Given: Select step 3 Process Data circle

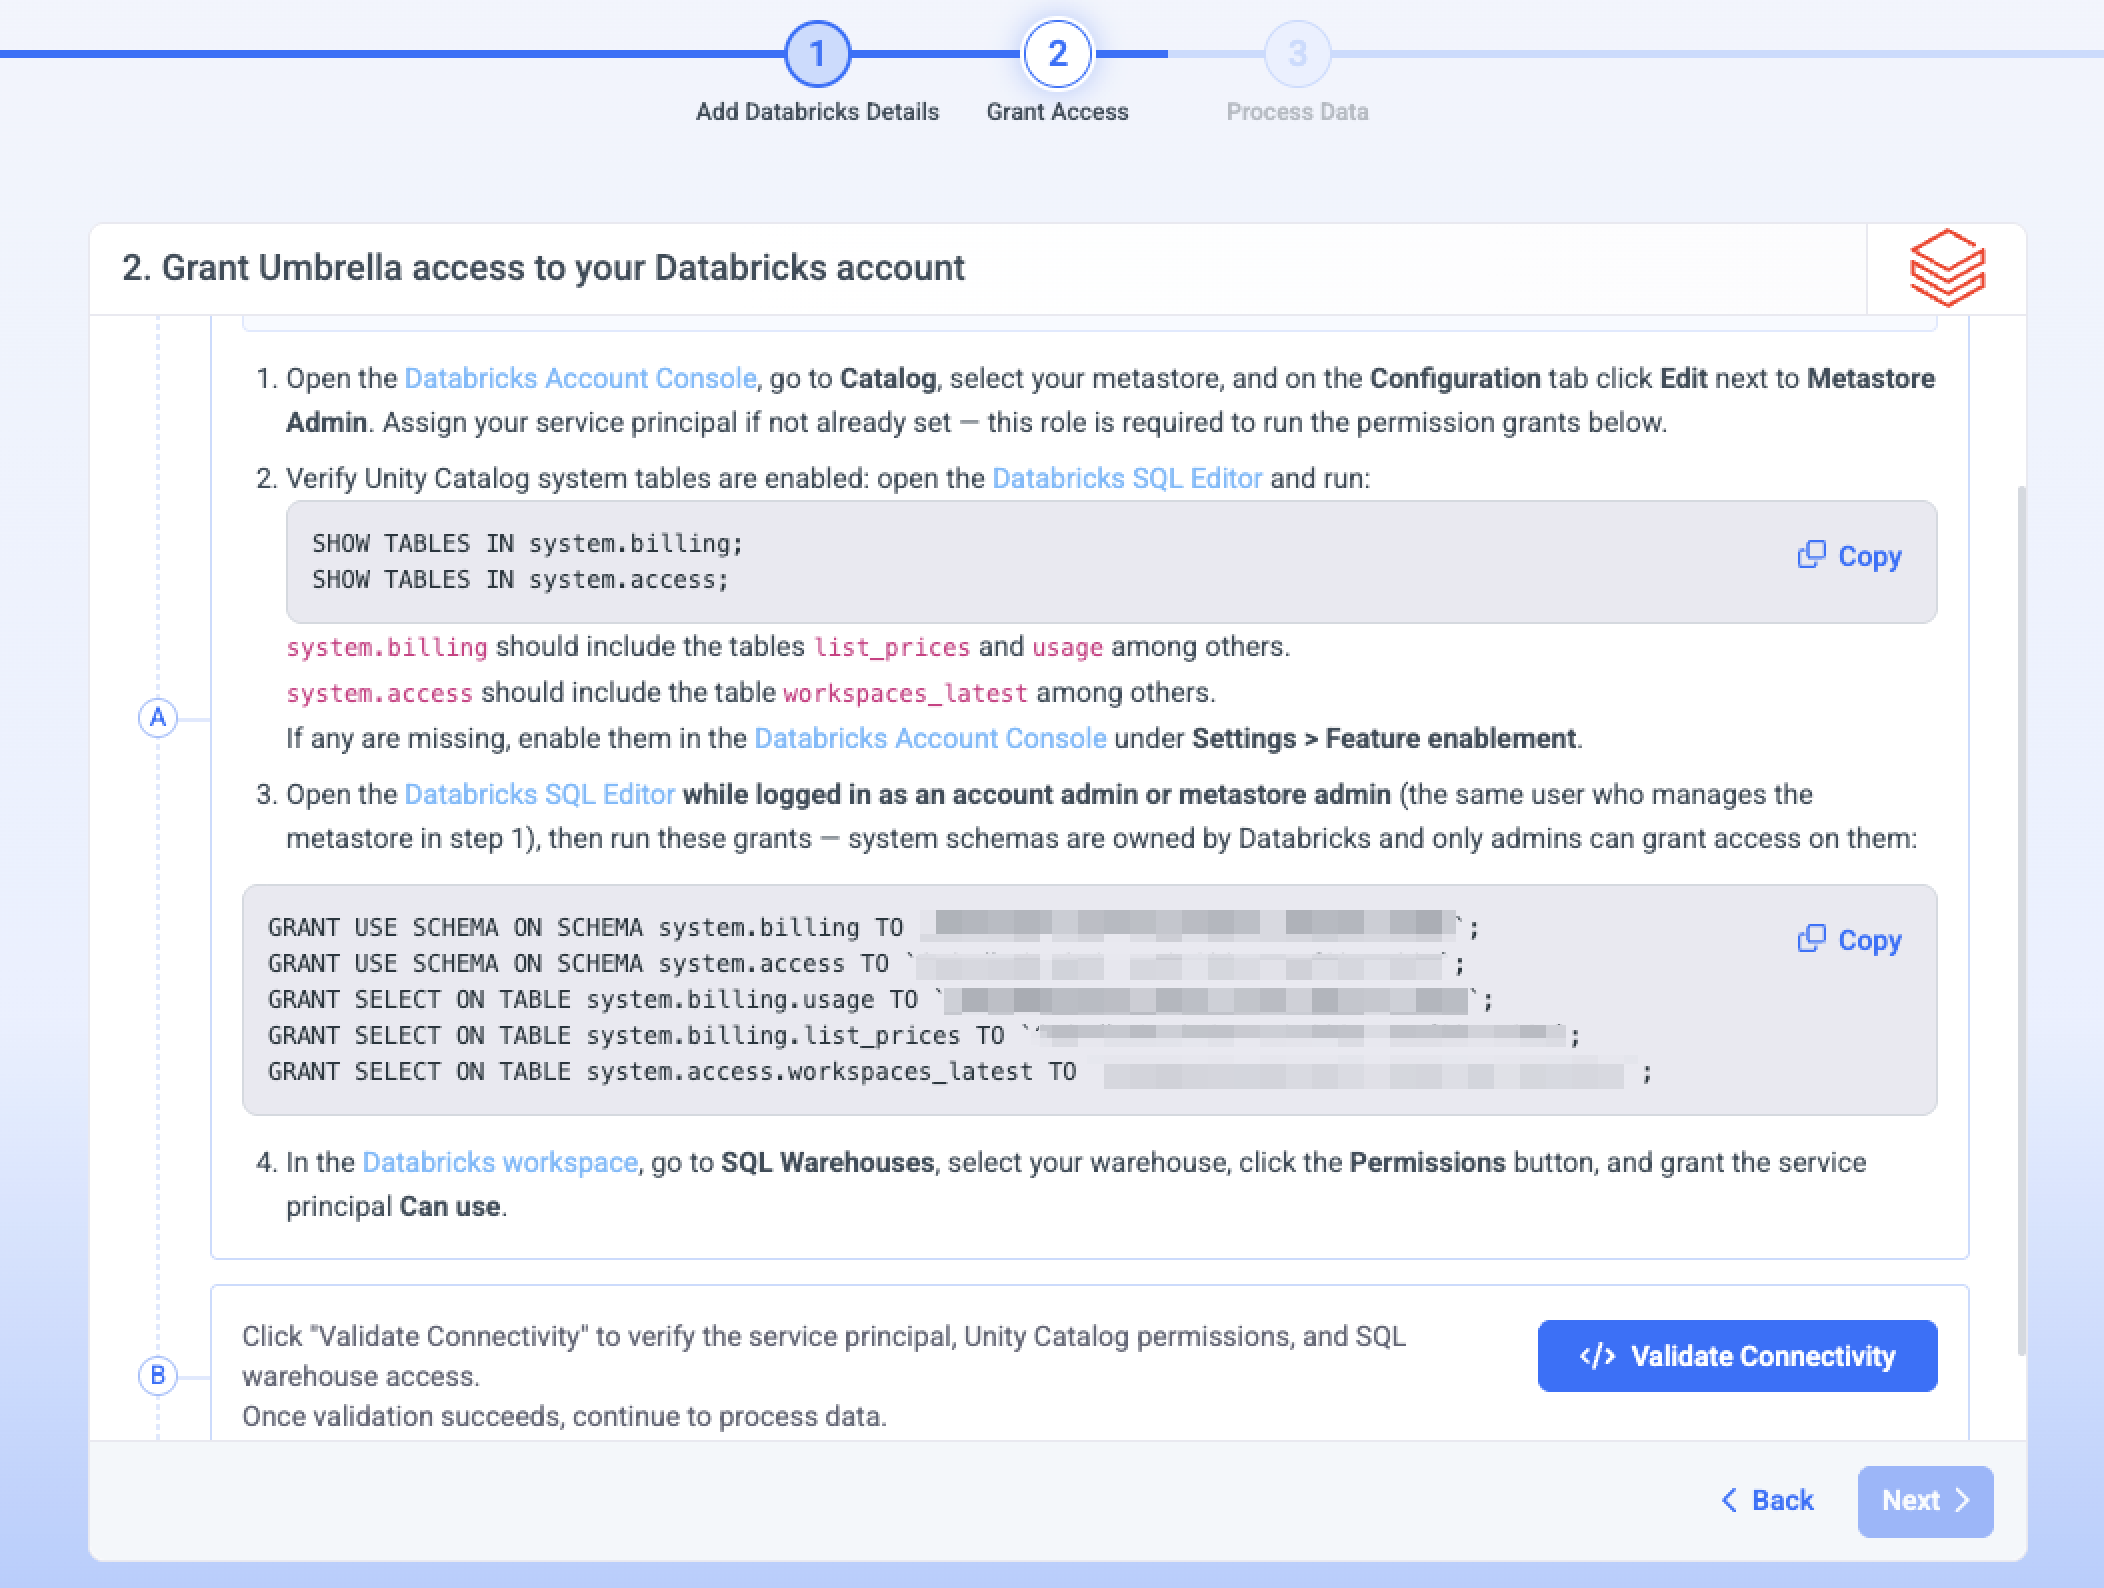Looking at the screenshot, I should (1297, 54).
